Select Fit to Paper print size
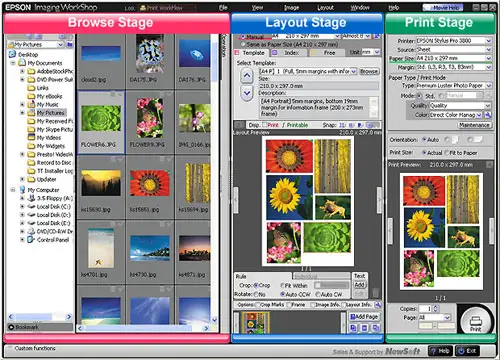 447,153
